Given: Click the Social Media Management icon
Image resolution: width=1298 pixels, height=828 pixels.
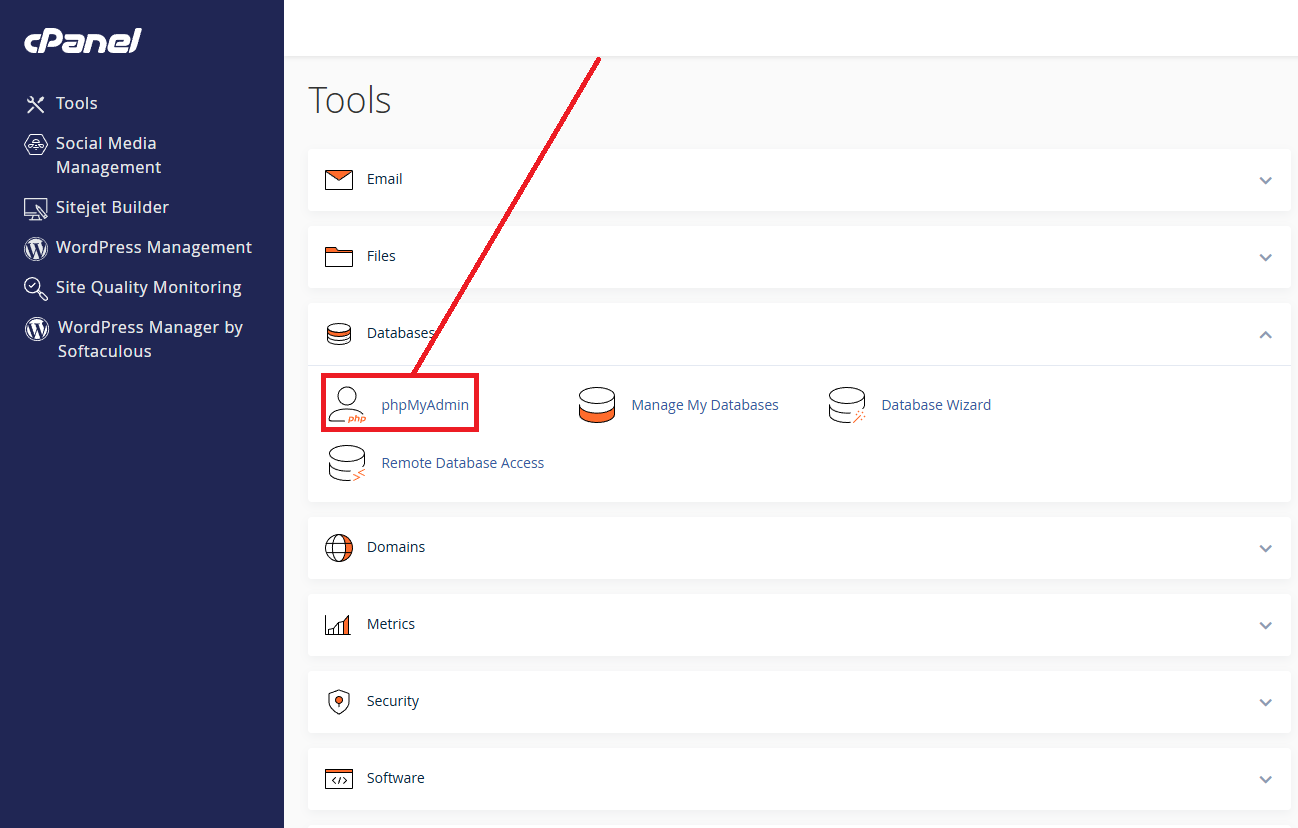Looking at the screenshot, I should [x=36, y=144].
